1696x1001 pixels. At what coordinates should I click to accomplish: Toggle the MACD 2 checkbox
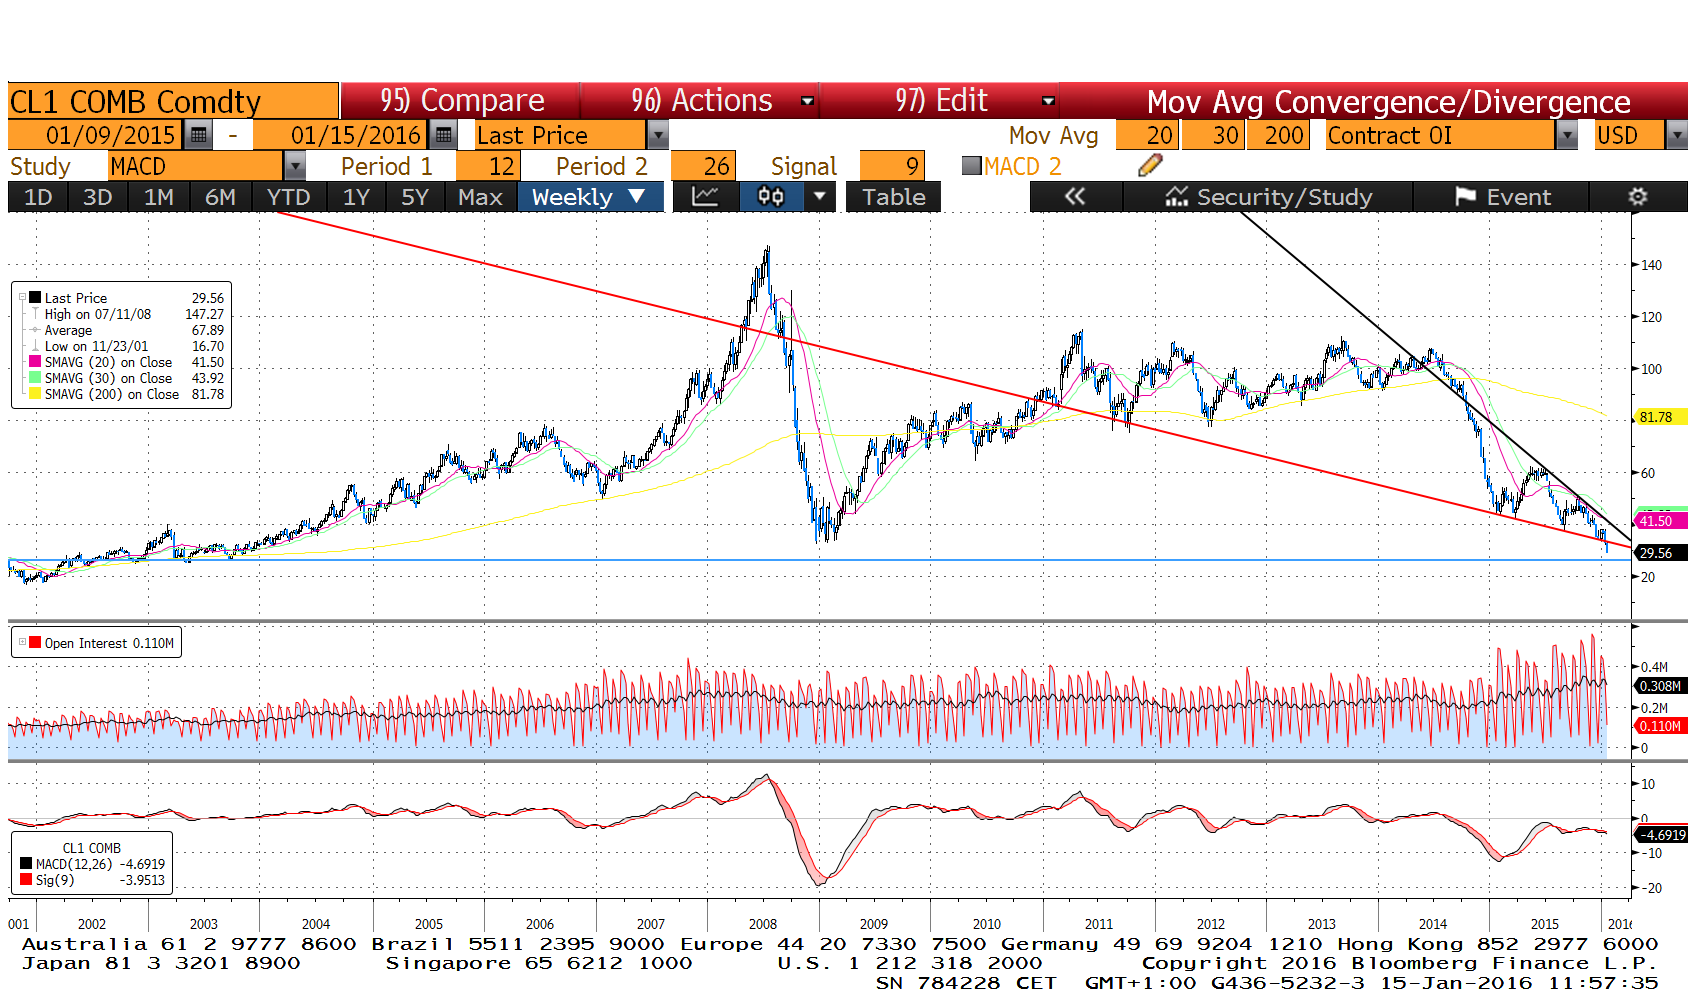click(971, 165)
